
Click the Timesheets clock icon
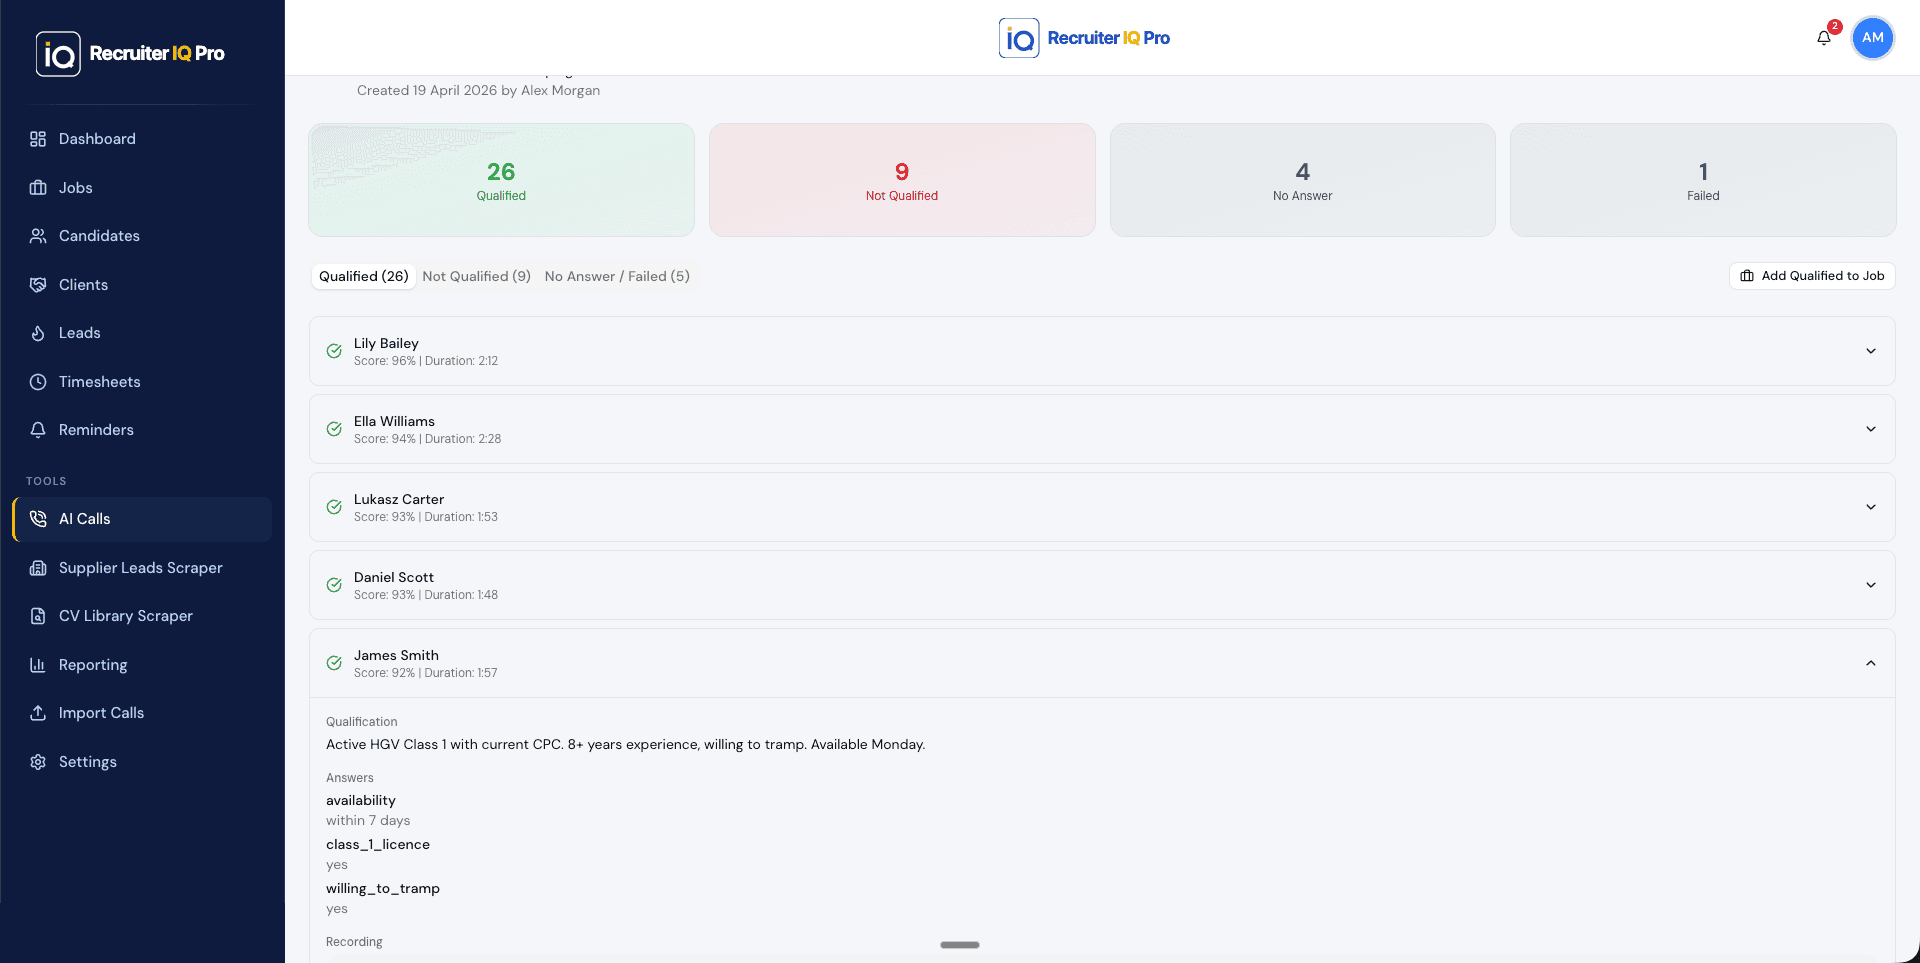point(38,382)
